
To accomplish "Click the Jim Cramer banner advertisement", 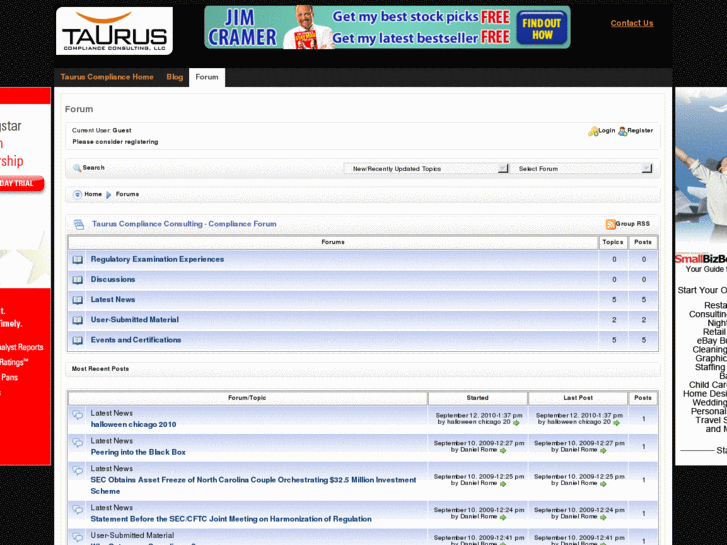I will pyautogui.click(x=388, y=27).
